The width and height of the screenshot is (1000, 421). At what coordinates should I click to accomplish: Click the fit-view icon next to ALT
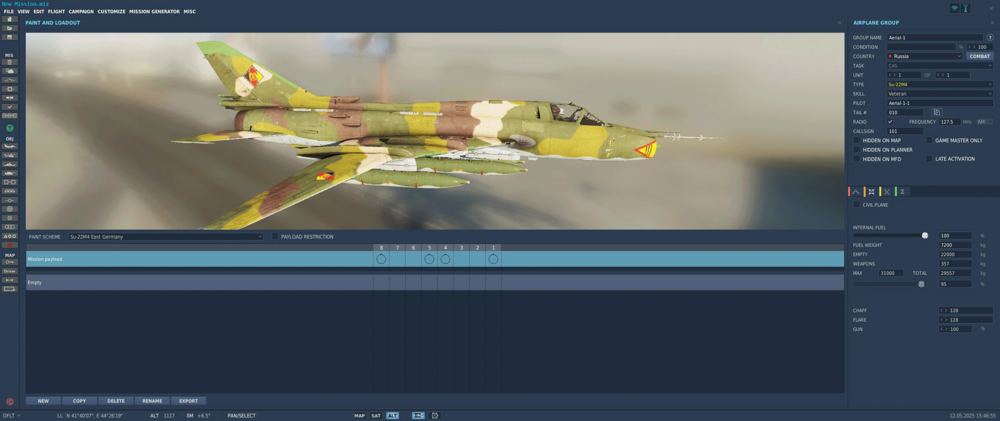tap(418, 415)
